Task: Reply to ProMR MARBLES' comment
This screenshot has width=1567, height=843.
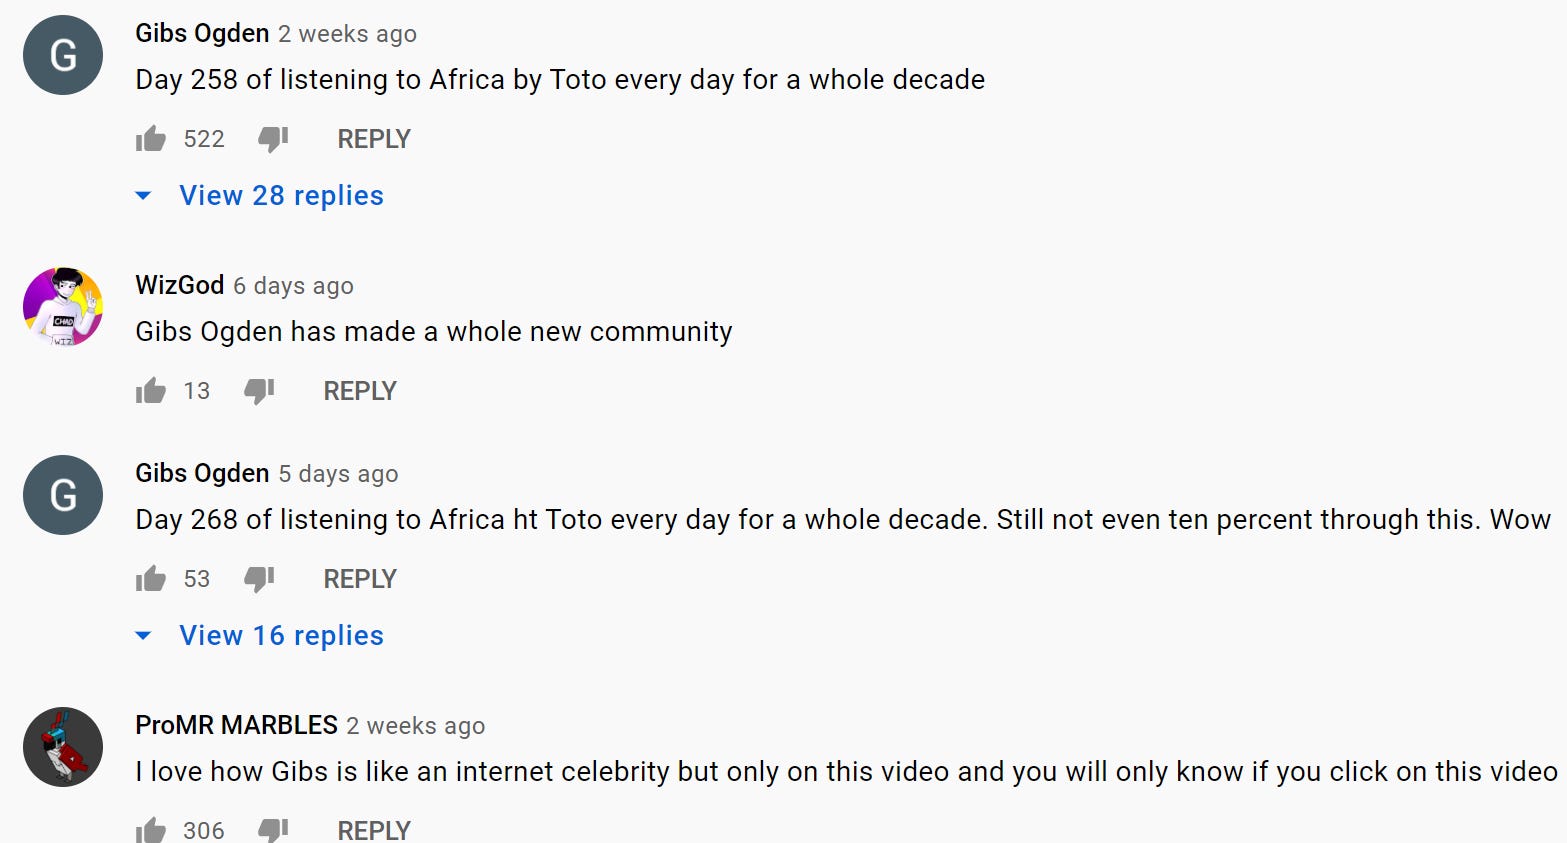Action: [x=374, y=830]
